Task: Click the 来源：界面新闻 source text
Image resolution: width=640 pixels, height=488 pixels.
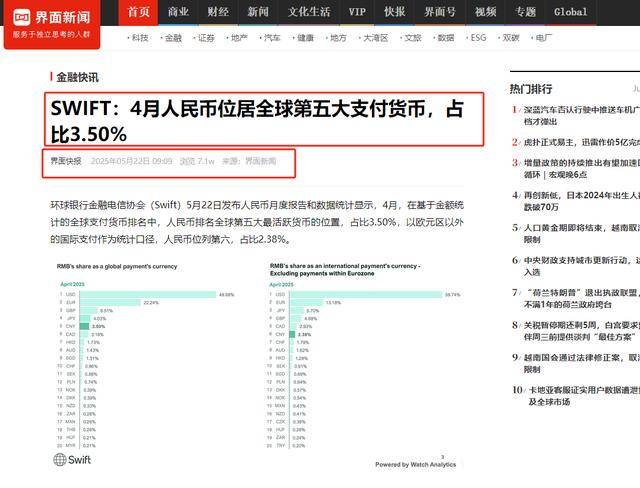Action: pyautogui.click(x=249, y=161)
